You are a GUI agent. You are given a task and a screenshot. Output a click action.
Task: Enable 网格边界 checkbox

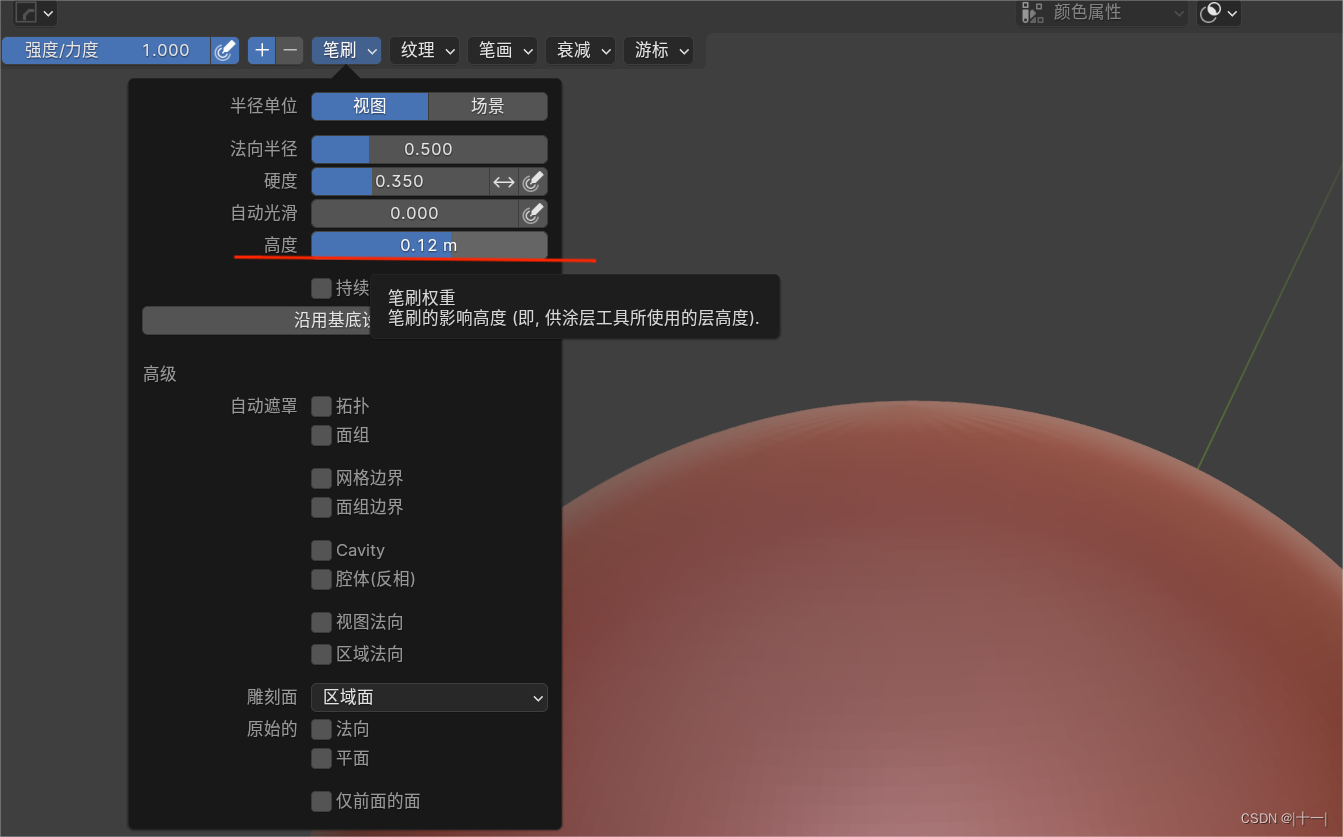321,478
